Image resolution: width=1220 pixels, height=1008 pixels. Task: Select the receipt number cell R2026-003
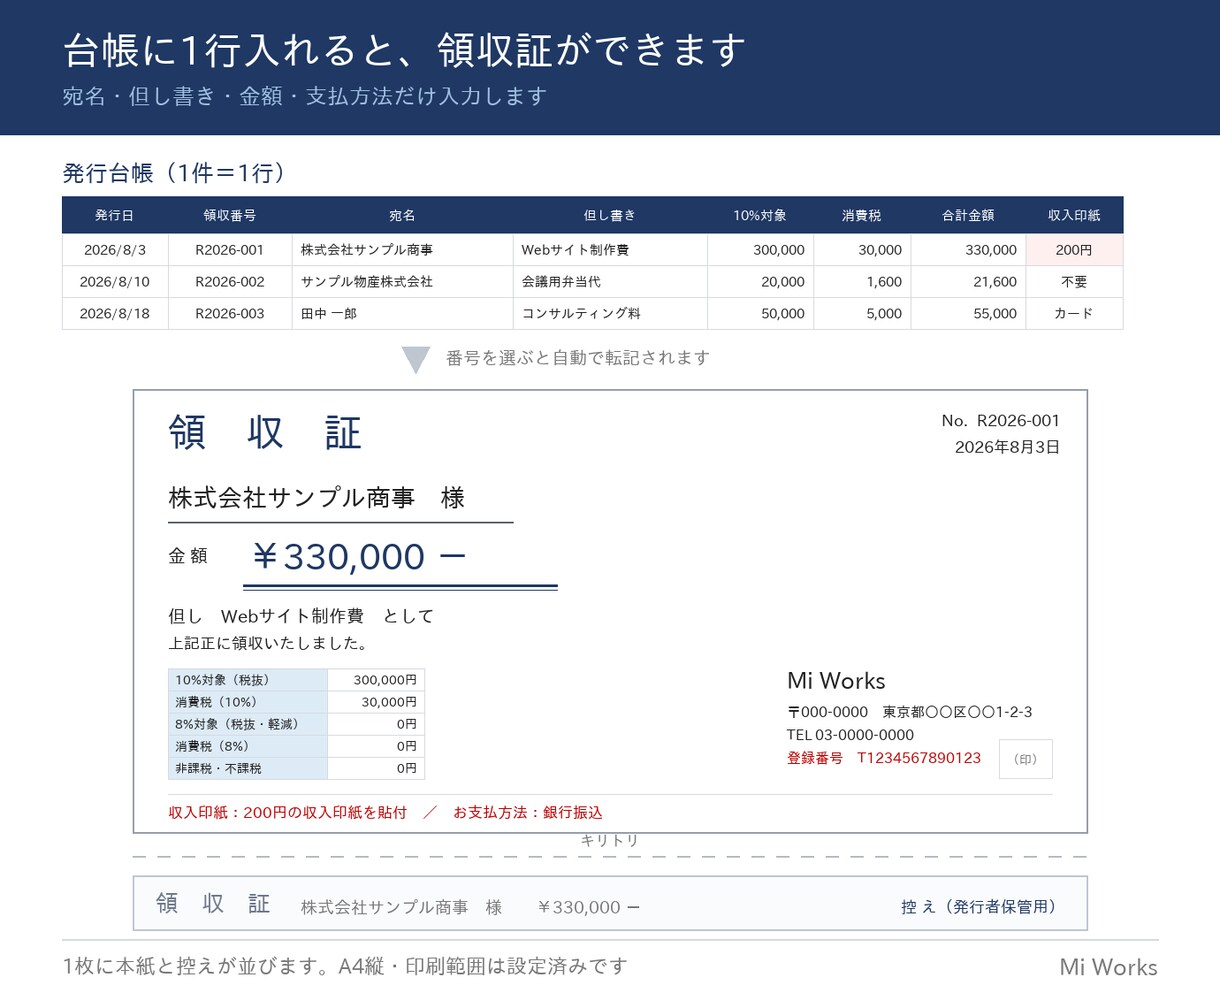click(230, 314)
